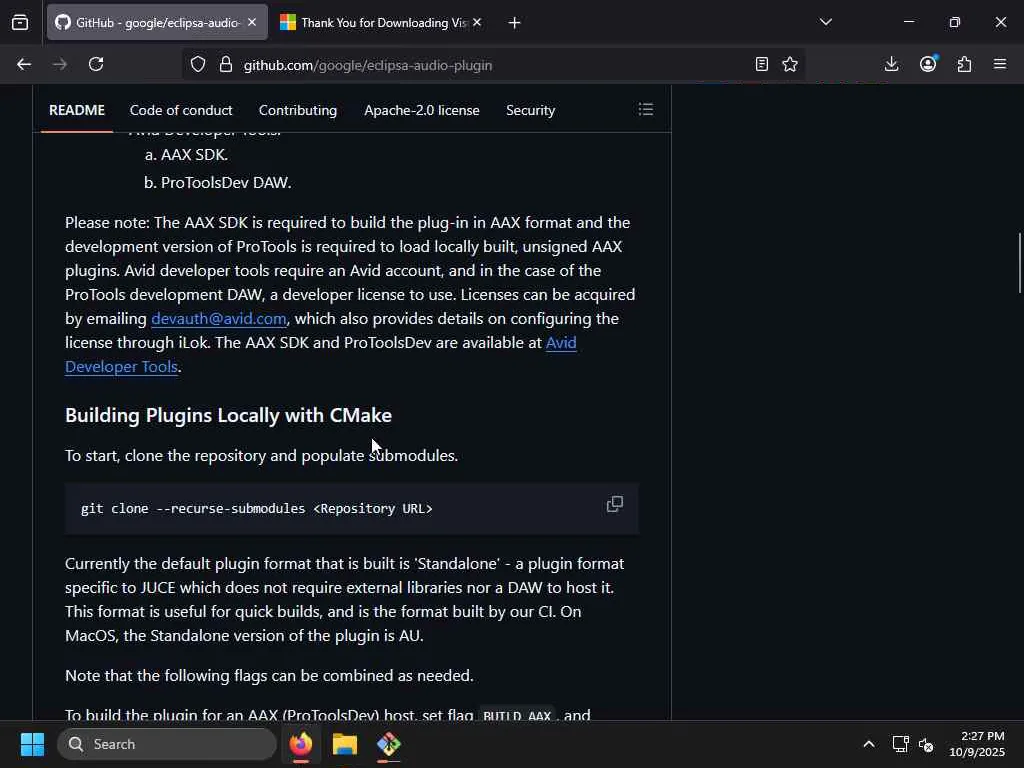Go back to the previous page
Image resolution: width=1024 pixels, height=768 pixels.
tap(24, 65)
